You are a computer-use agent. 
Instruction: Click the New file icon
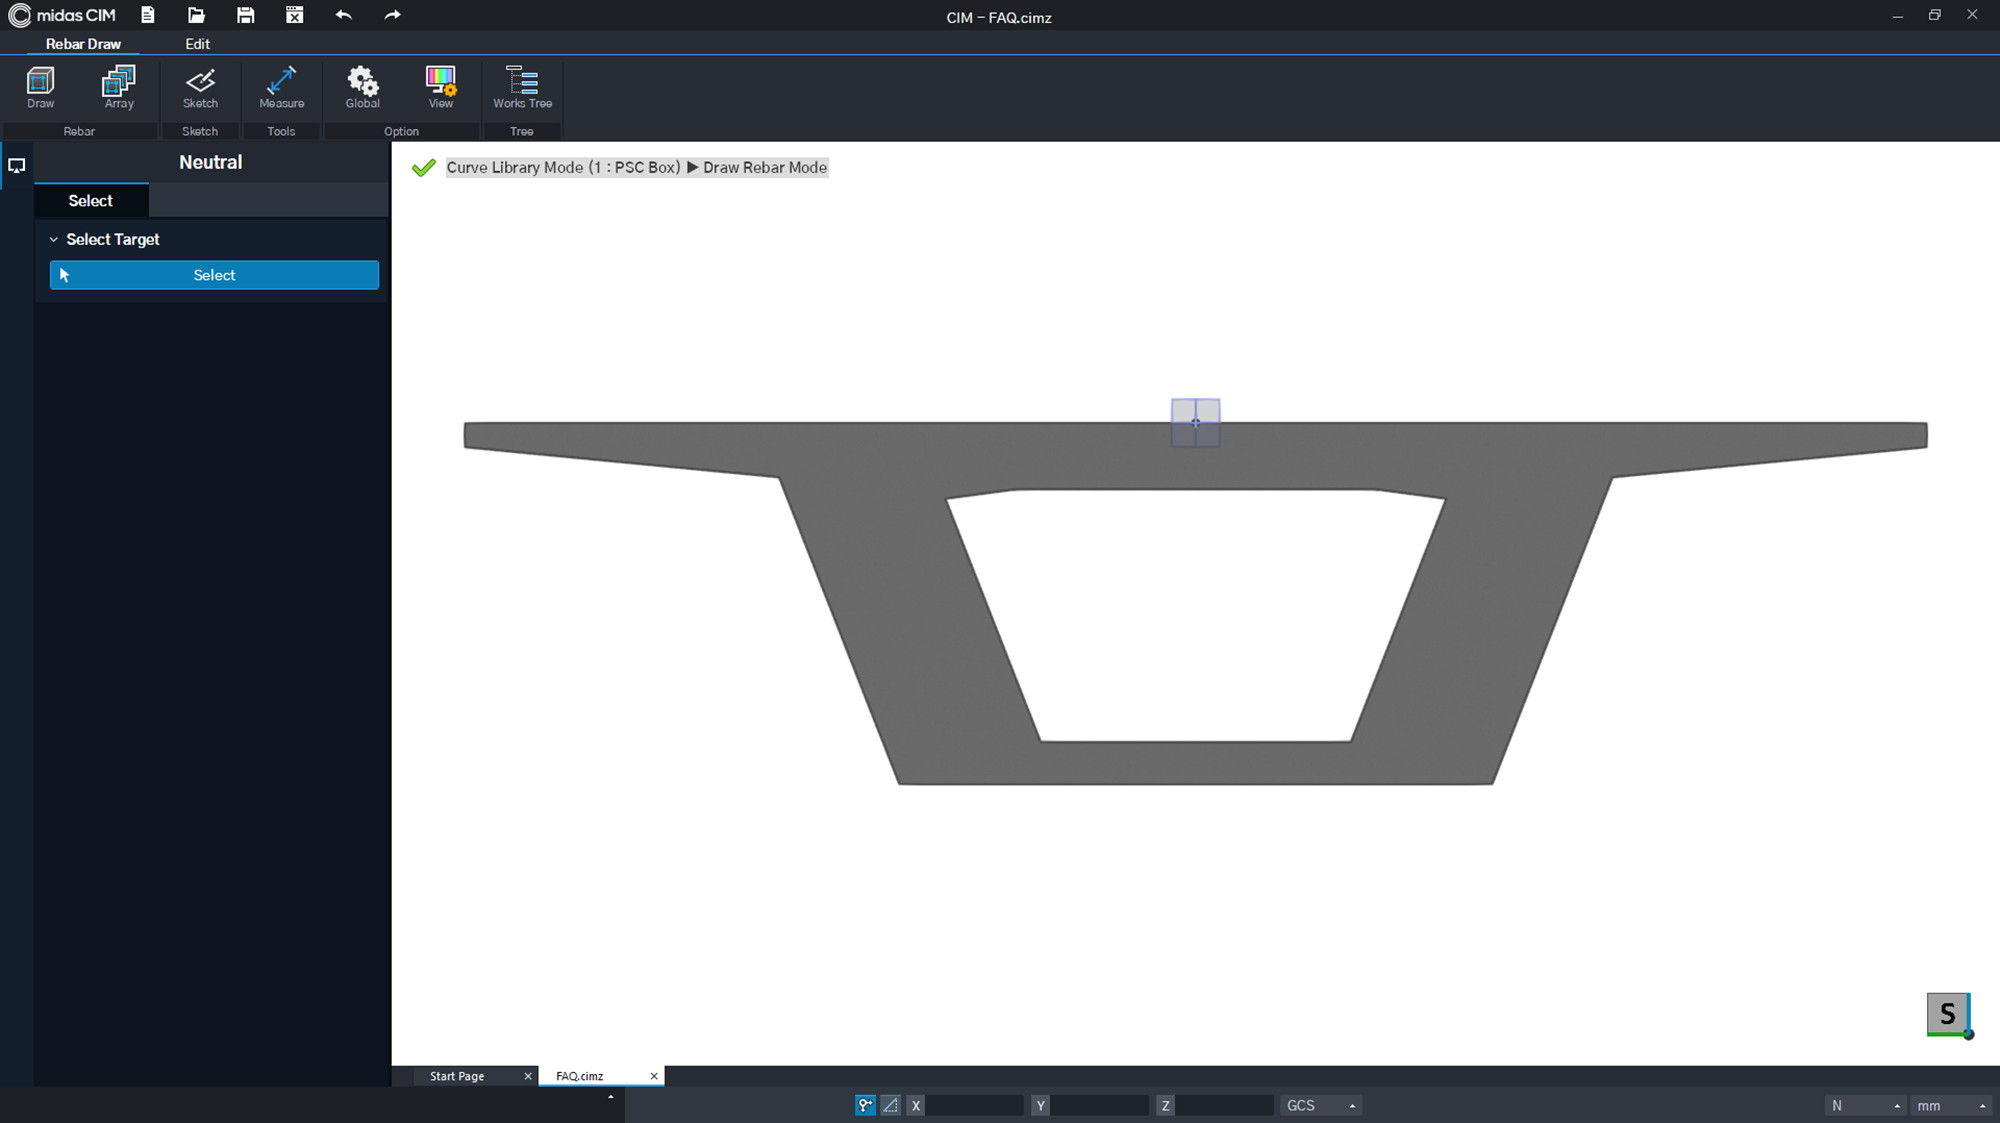point(148,15)
